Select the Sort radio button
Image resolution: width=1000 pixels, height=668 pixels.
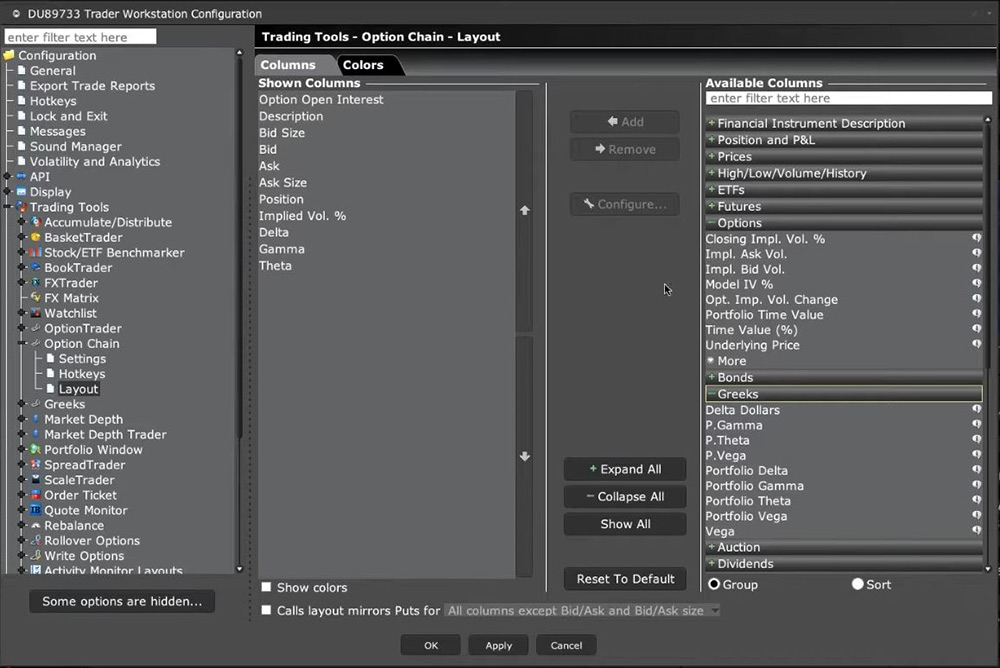[858, 584]
